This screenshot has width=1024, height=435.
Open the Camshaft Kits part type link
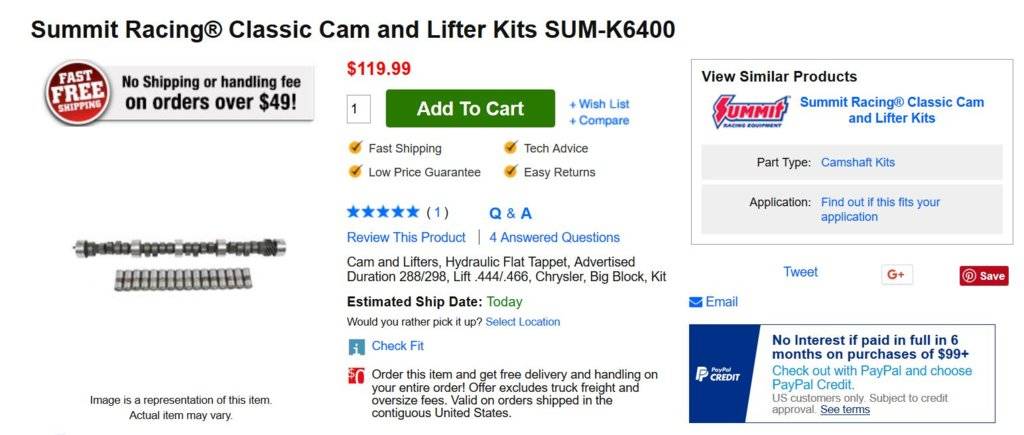[858, 162]
